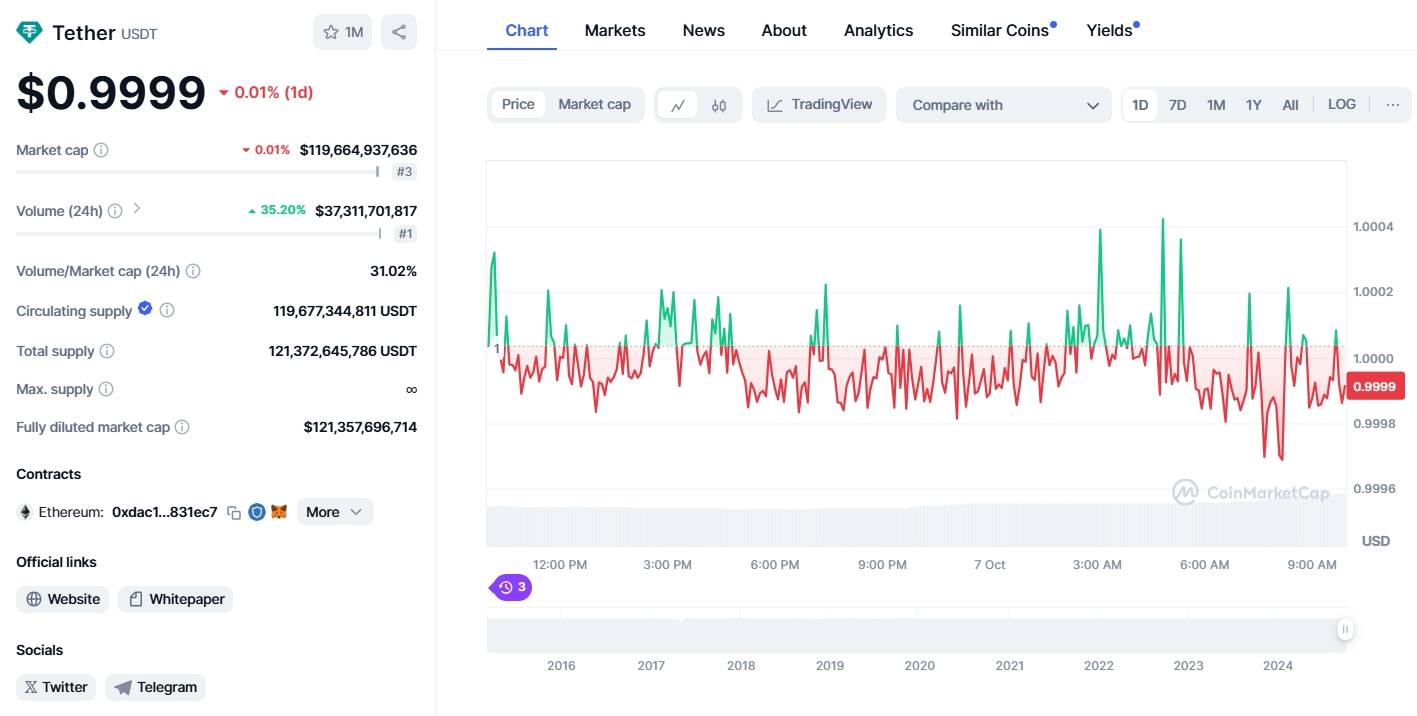
Task: Click the $37,311,701,817 volume value
Action: pyautogui.click(x=366, y=211)
